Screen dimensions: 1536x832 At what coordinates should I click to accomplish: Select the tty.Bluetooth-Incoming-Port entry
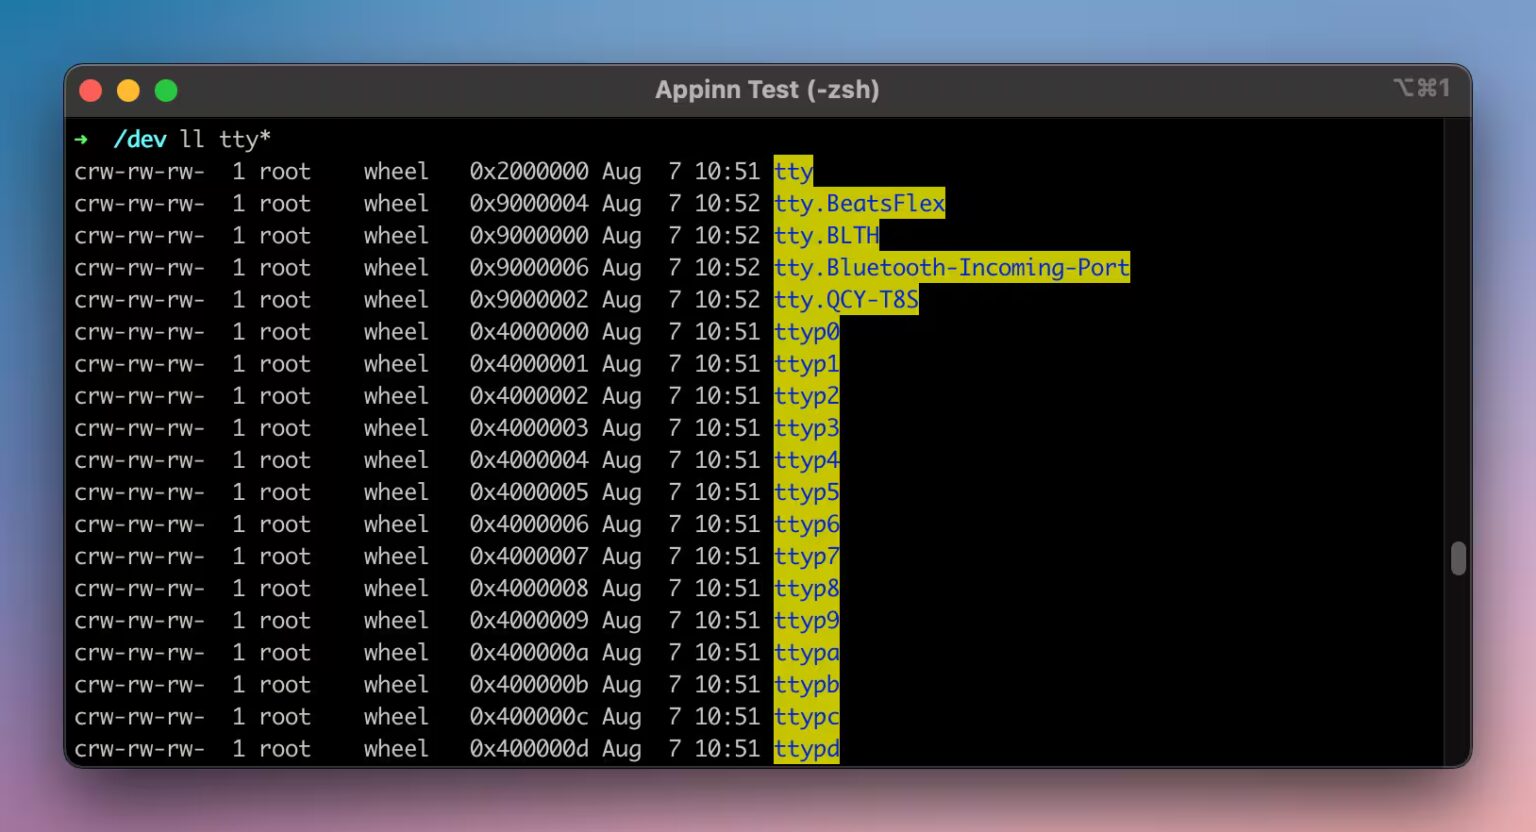coord(950,267)
